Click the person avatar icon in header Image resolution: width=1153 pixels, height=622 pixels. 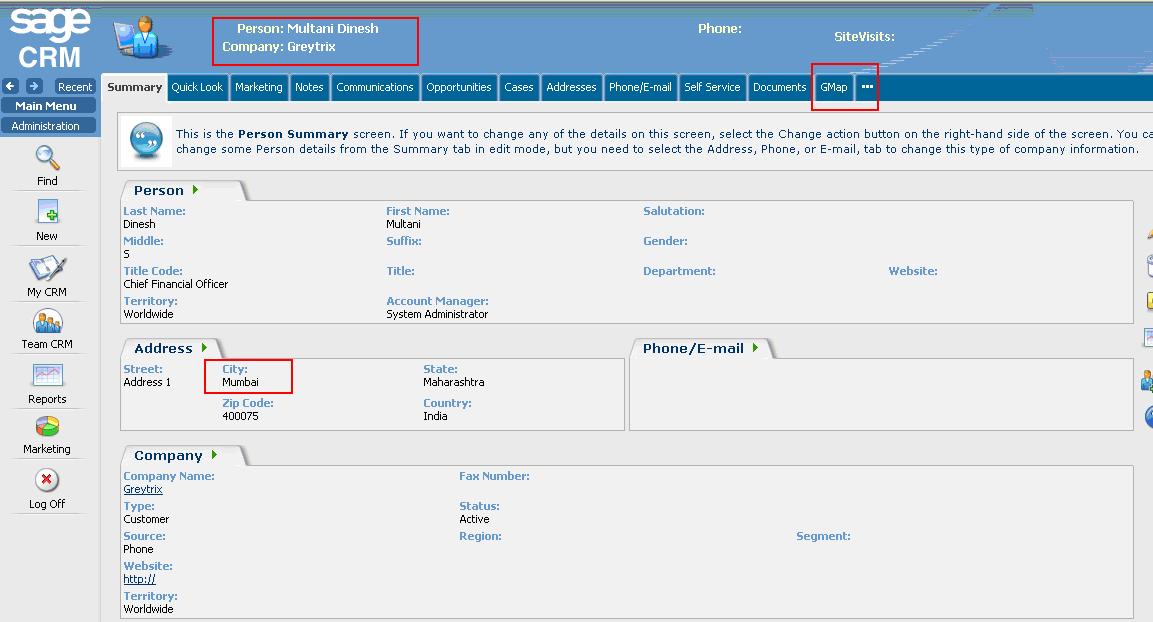pyautogui.click(x=142, y=38)
